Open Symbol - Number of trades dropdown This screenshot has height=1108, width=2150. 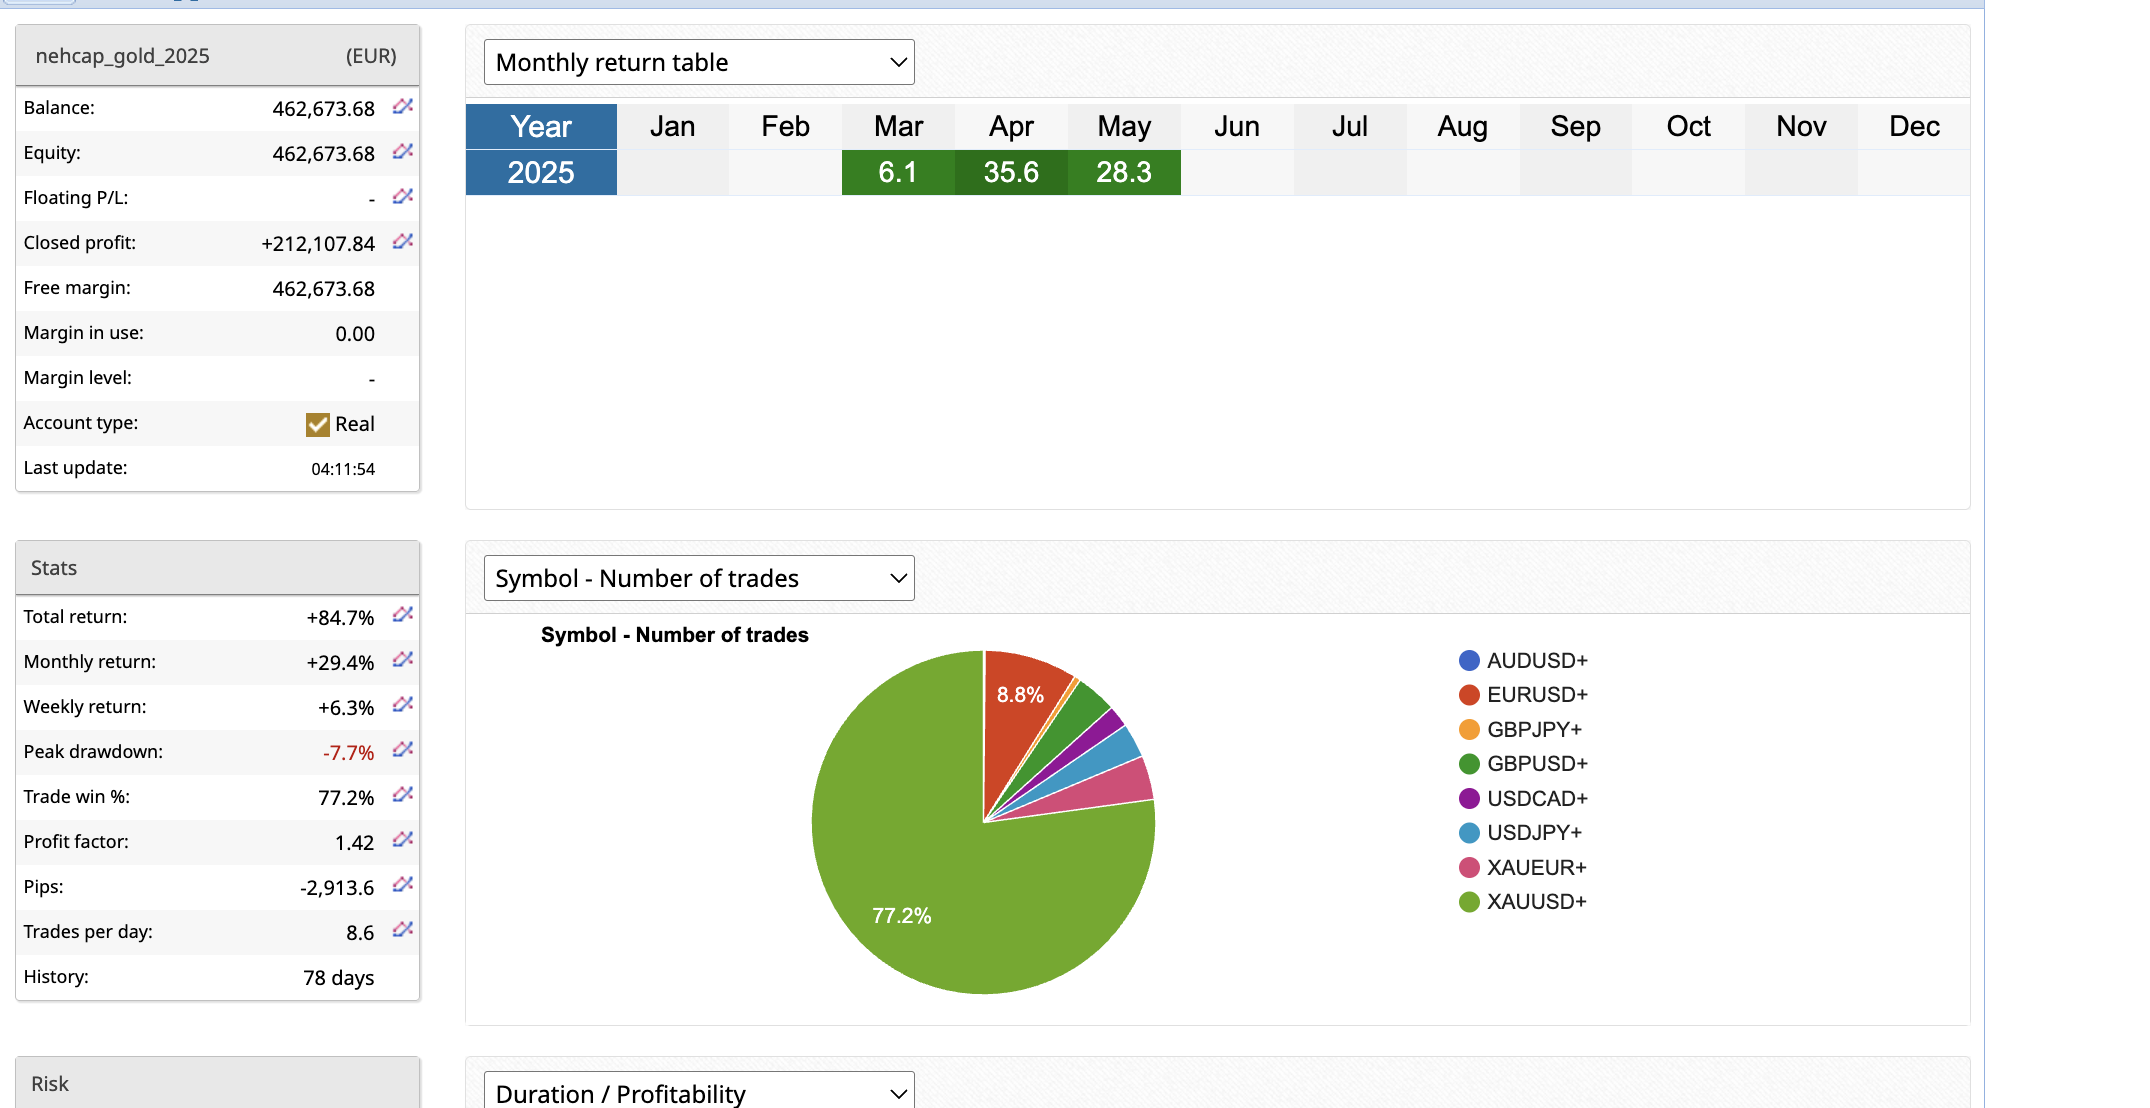(699, 578)
